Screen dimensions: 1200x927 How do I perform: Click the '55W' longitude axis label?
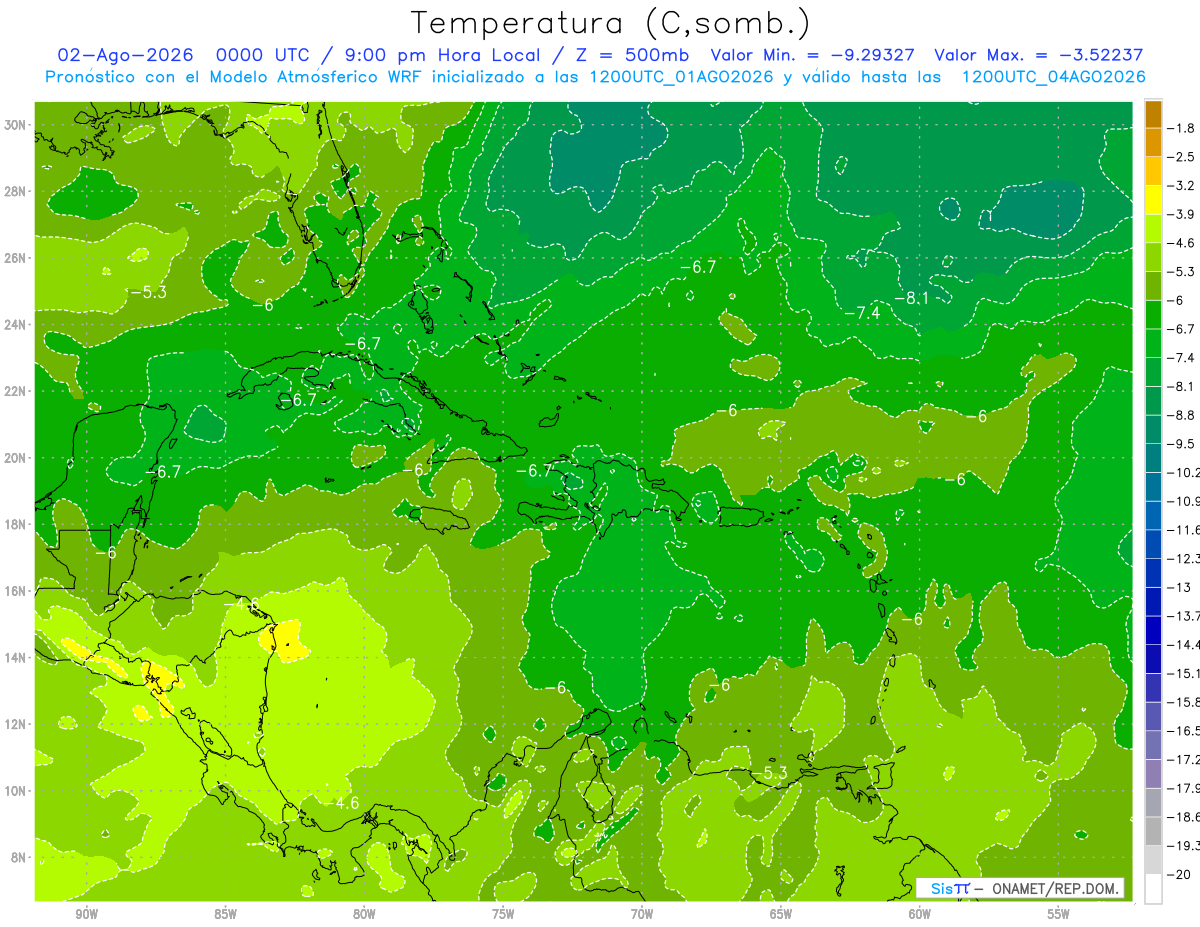click(x=1059, y=913)
